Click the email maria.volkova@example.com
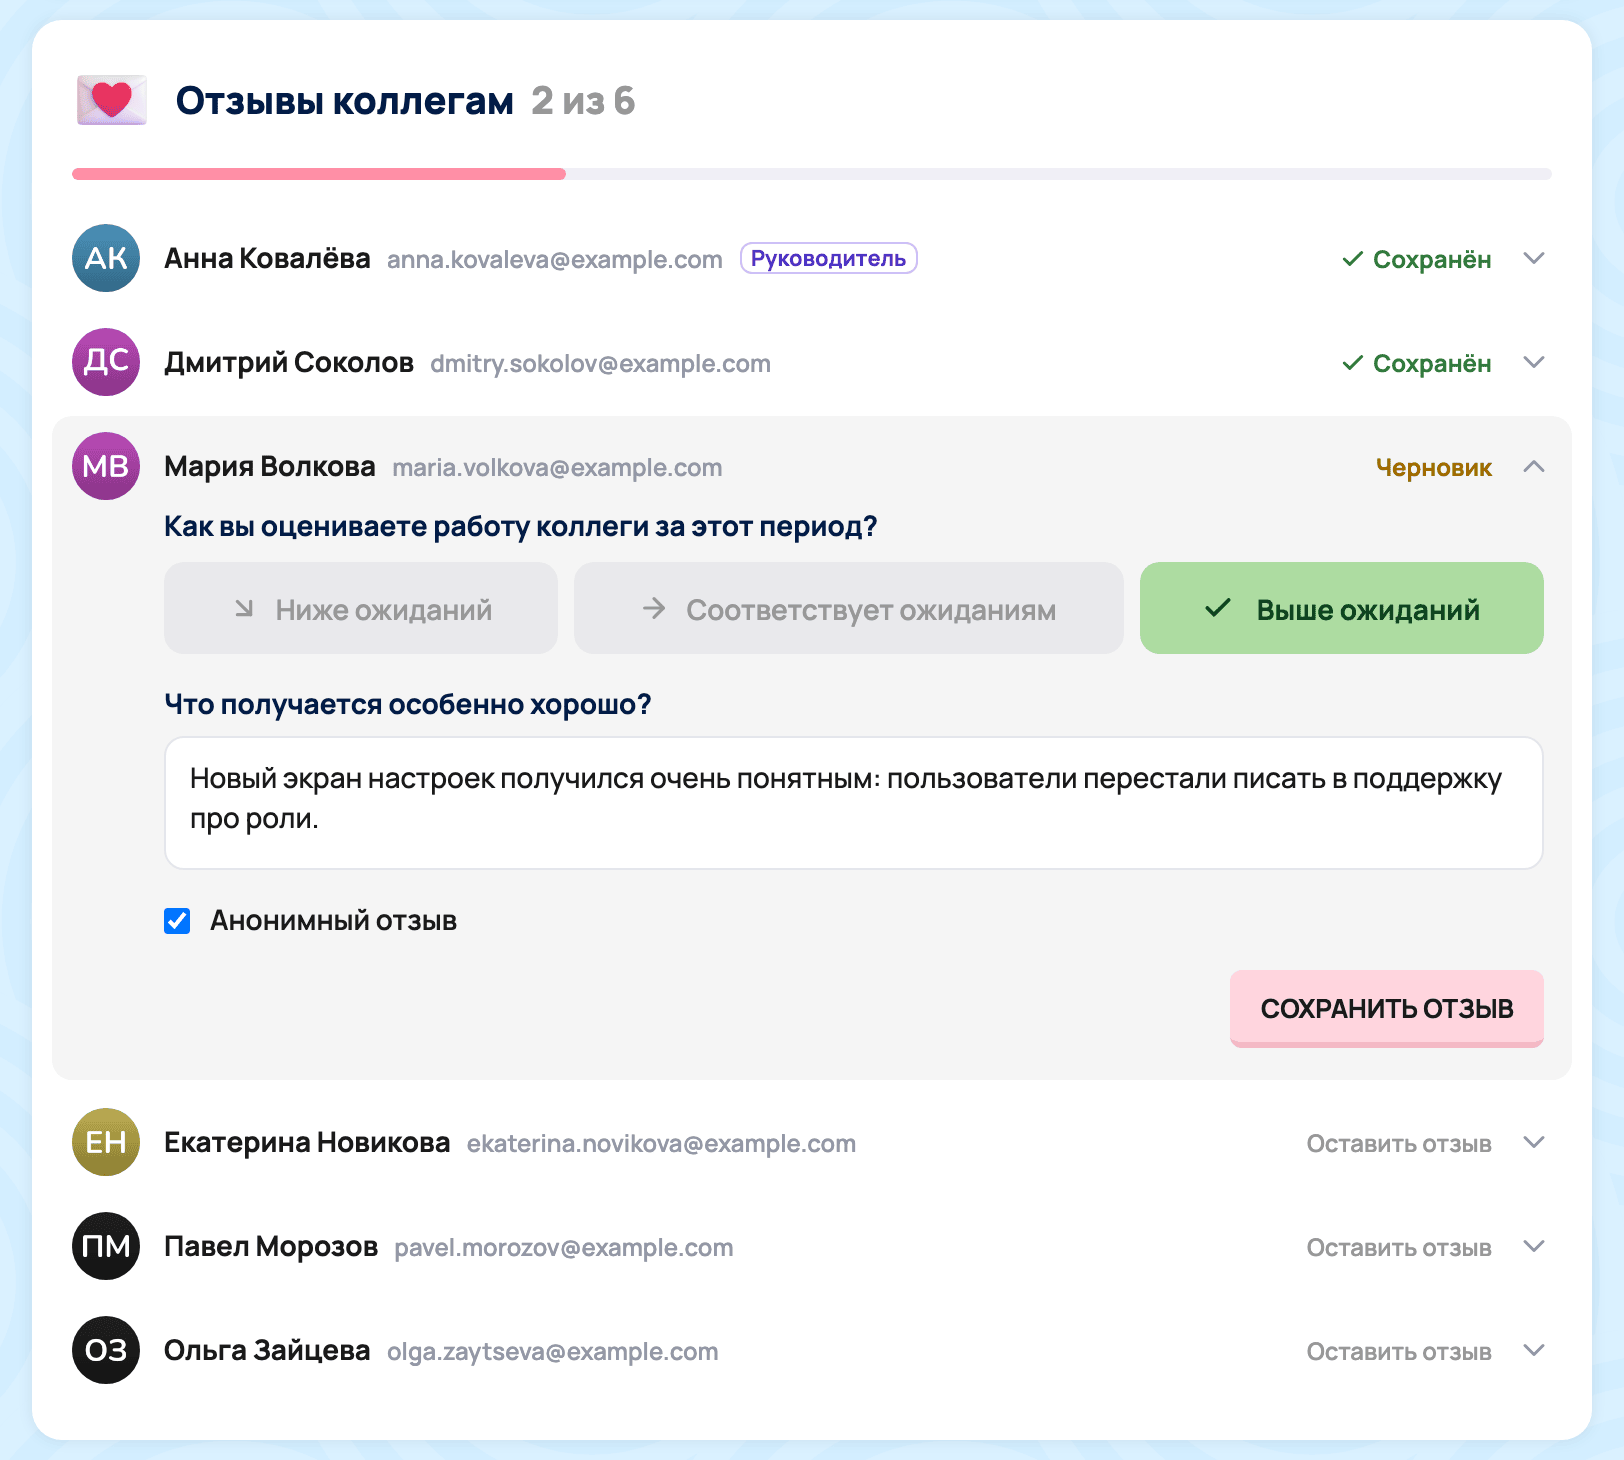The width and height of the screenshot is (1624, 1460). click(x=557, y=468)
